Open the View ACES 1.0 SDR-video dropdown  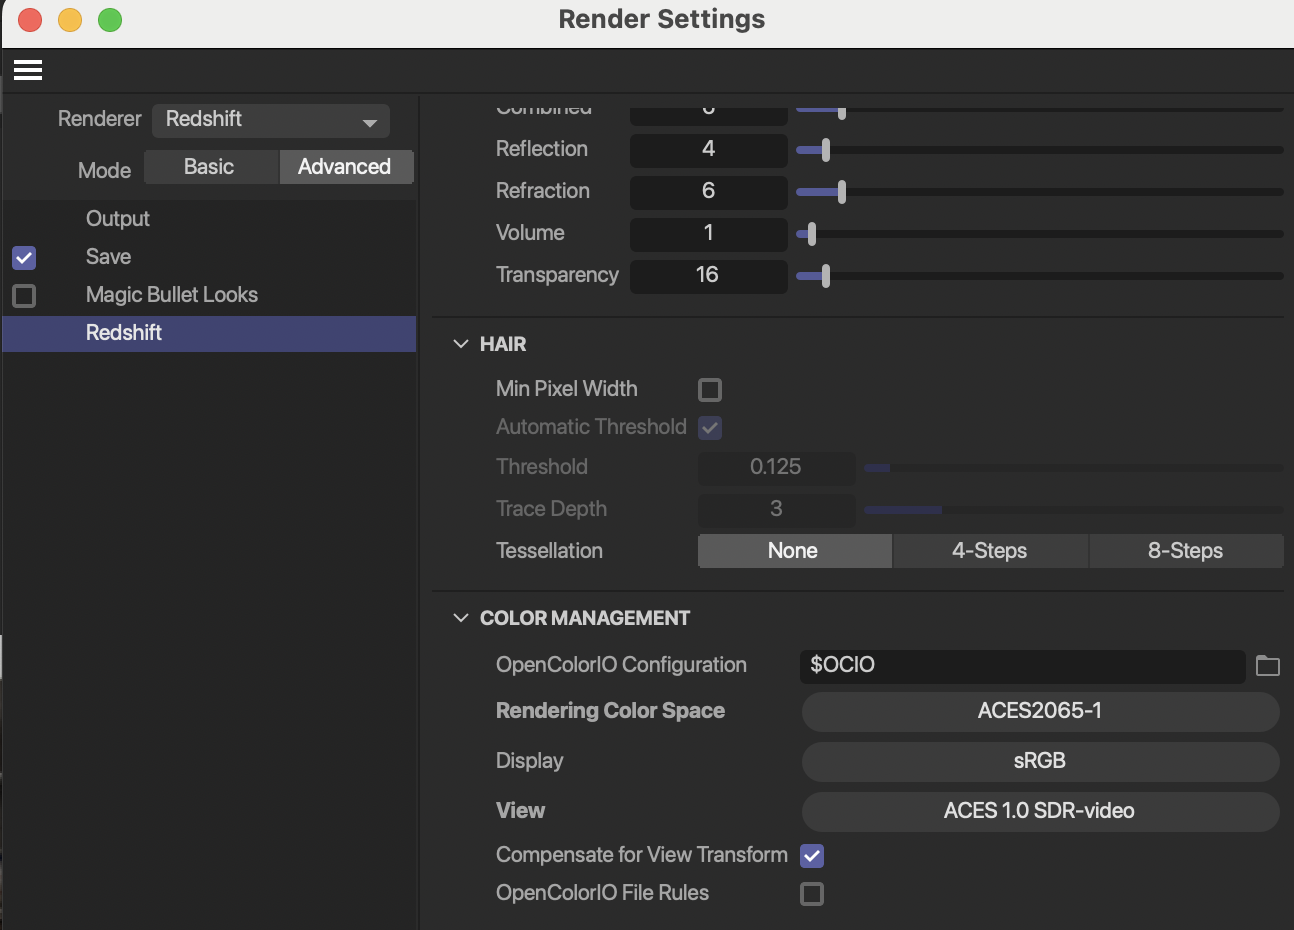pyautogui.click(x=1040, y=812)
